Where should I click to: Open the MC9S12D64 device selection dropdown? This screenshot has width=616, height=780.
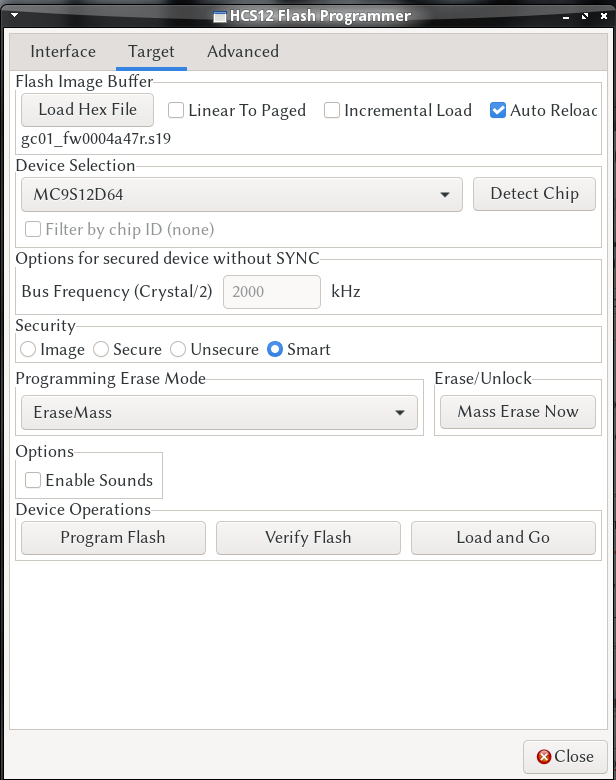pyautogui.click(x=241, y=194)
